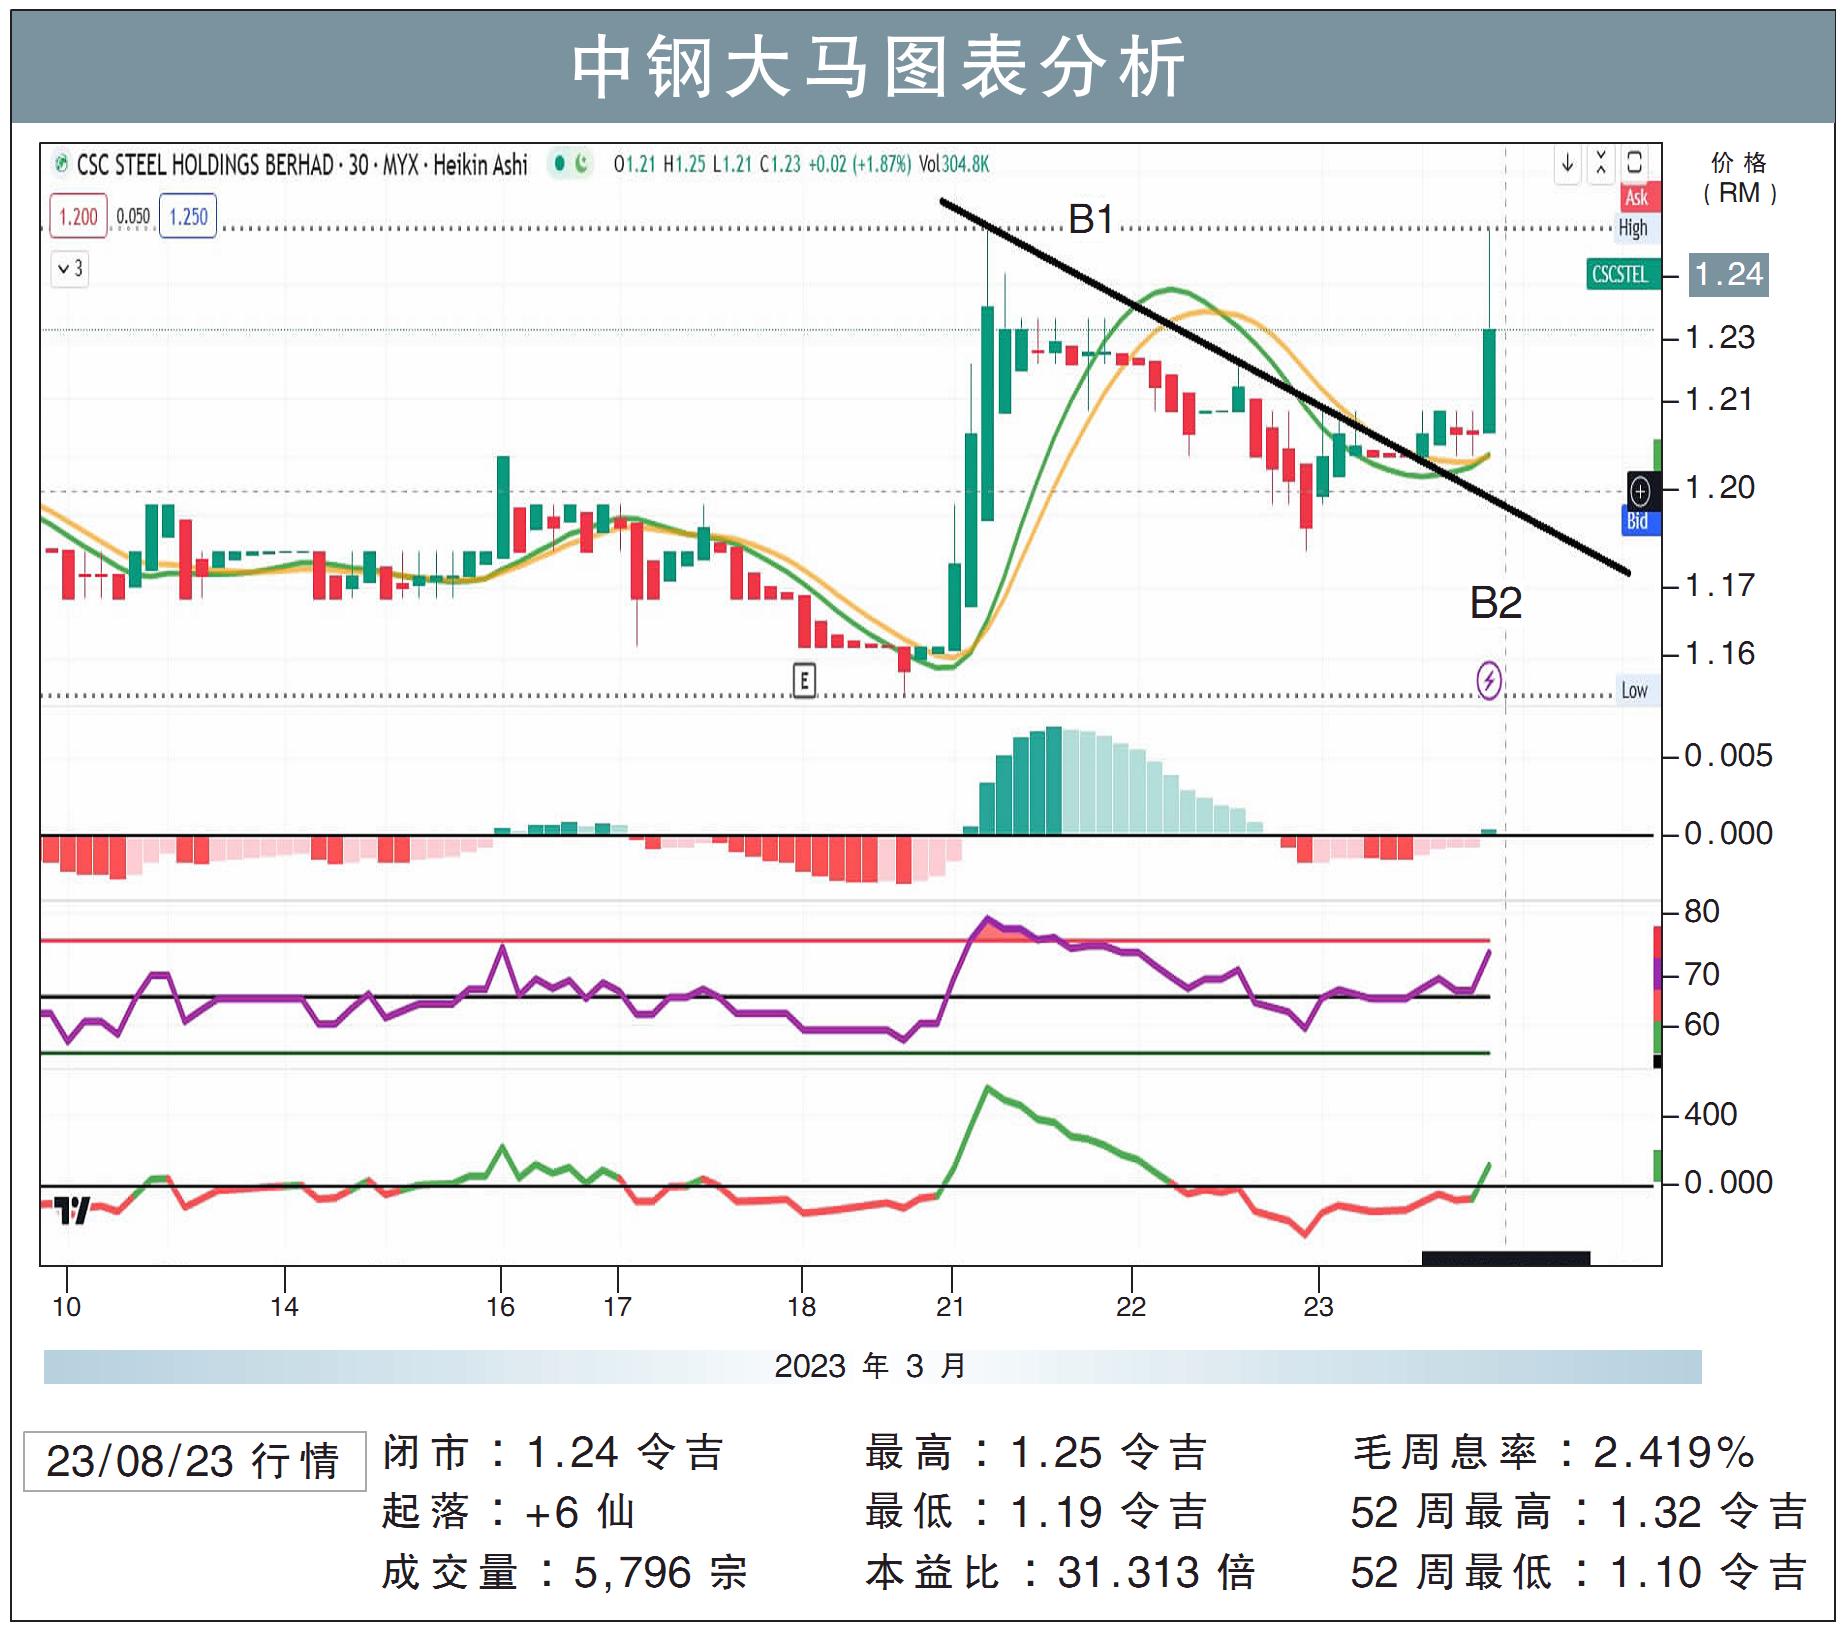Click the 1.16 price axis label

(x=1720, y=654)
